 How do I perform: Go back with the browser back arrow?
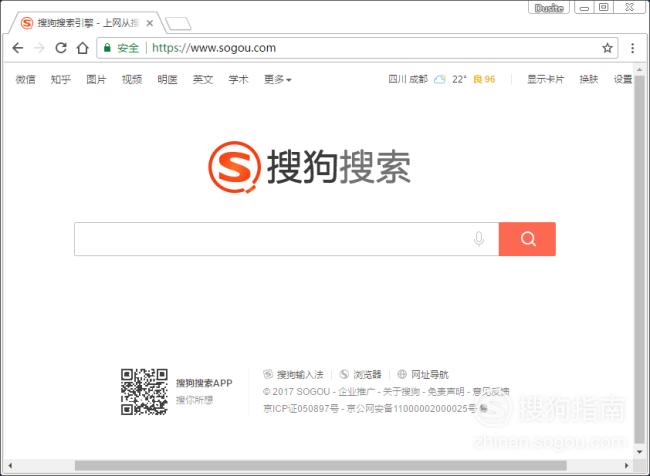click(18, 48)
